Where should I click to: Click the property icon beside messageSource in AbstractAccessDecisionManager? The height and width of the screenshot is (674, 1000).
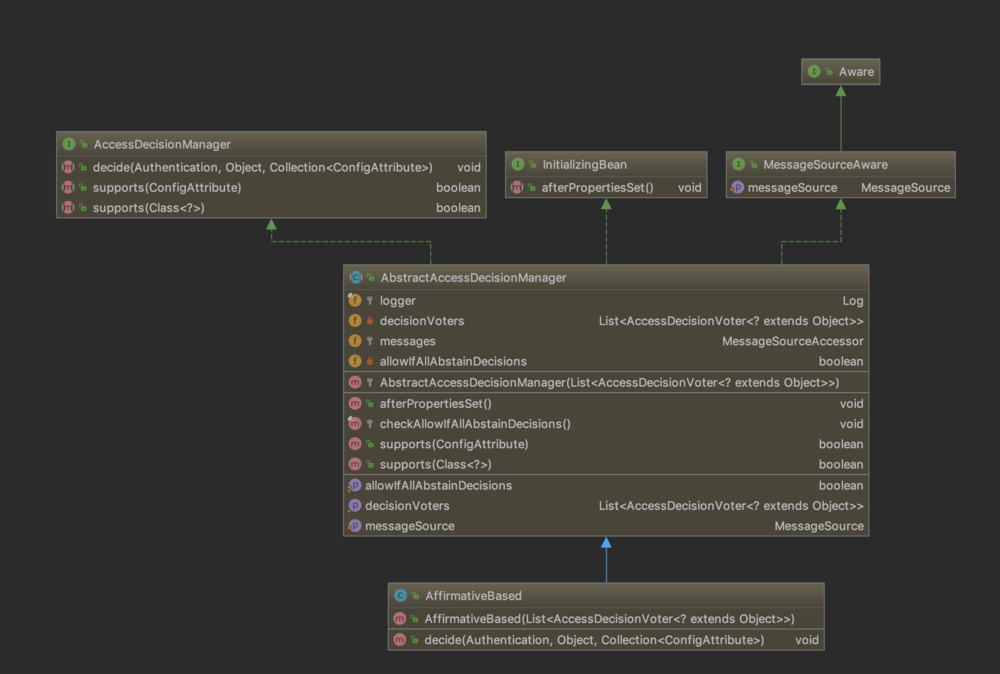(355, 526)
